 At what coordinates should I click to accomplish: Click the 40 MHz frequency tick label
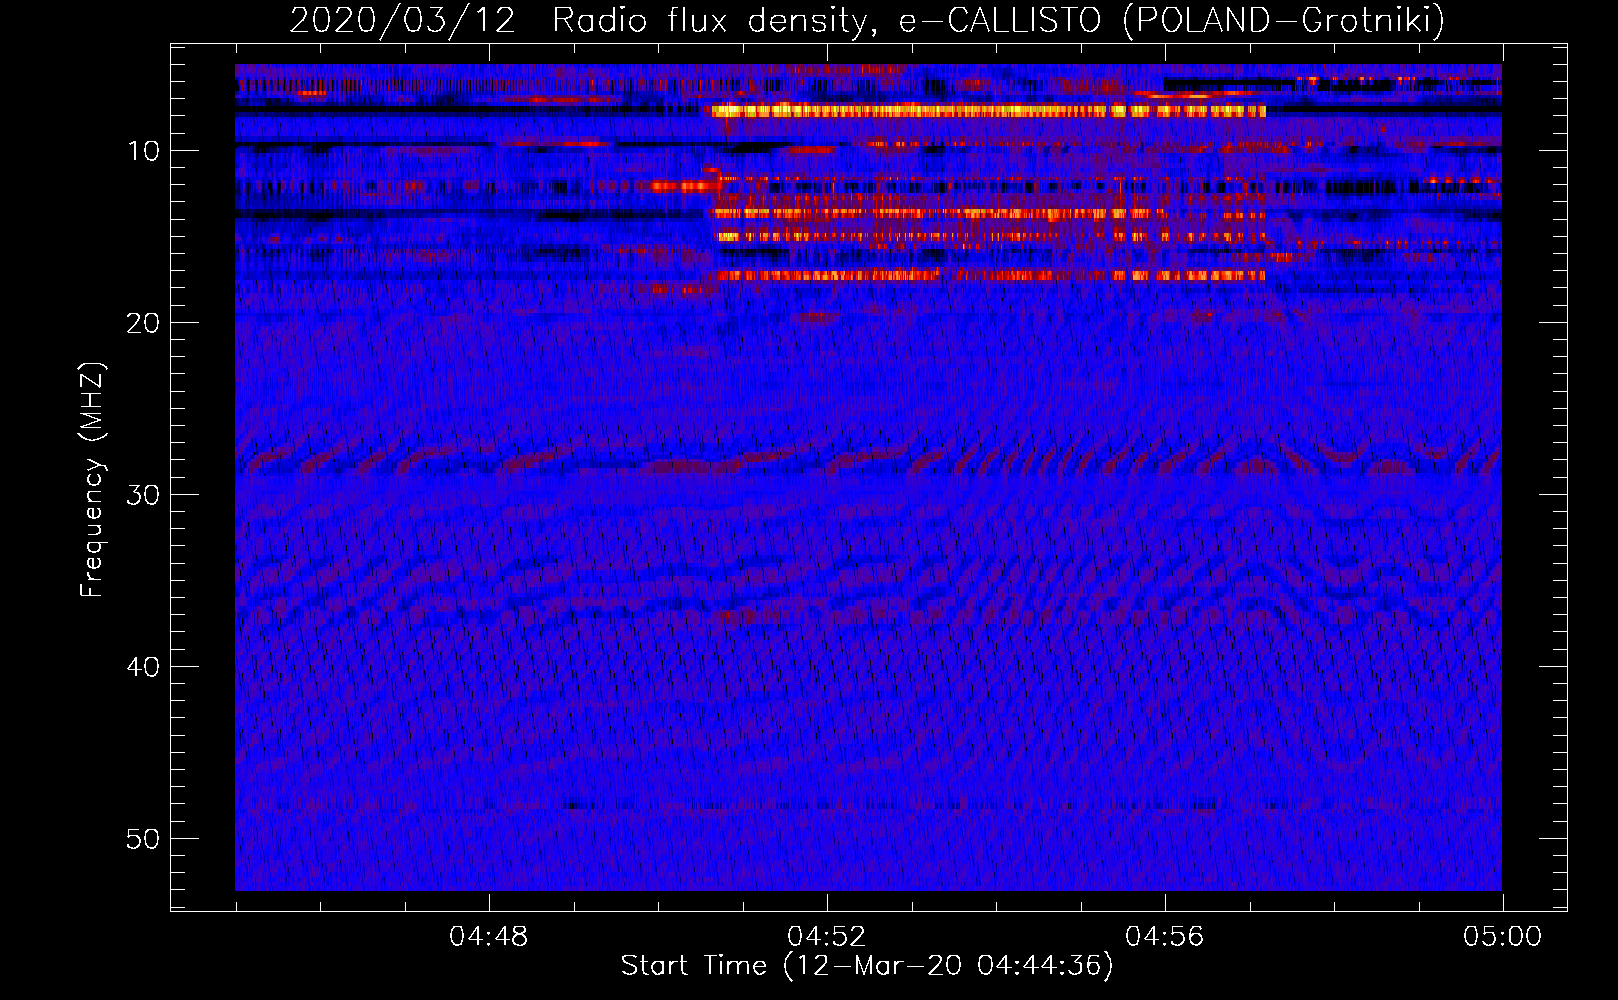click(x=144, y=667)
